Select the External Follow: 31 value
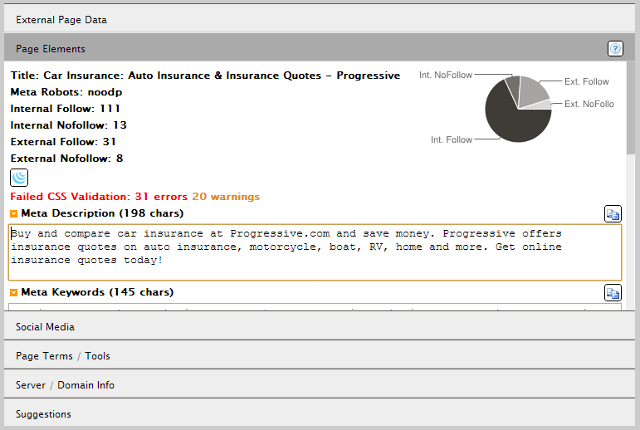The image size is (640, 430). (x=63, y=142)
